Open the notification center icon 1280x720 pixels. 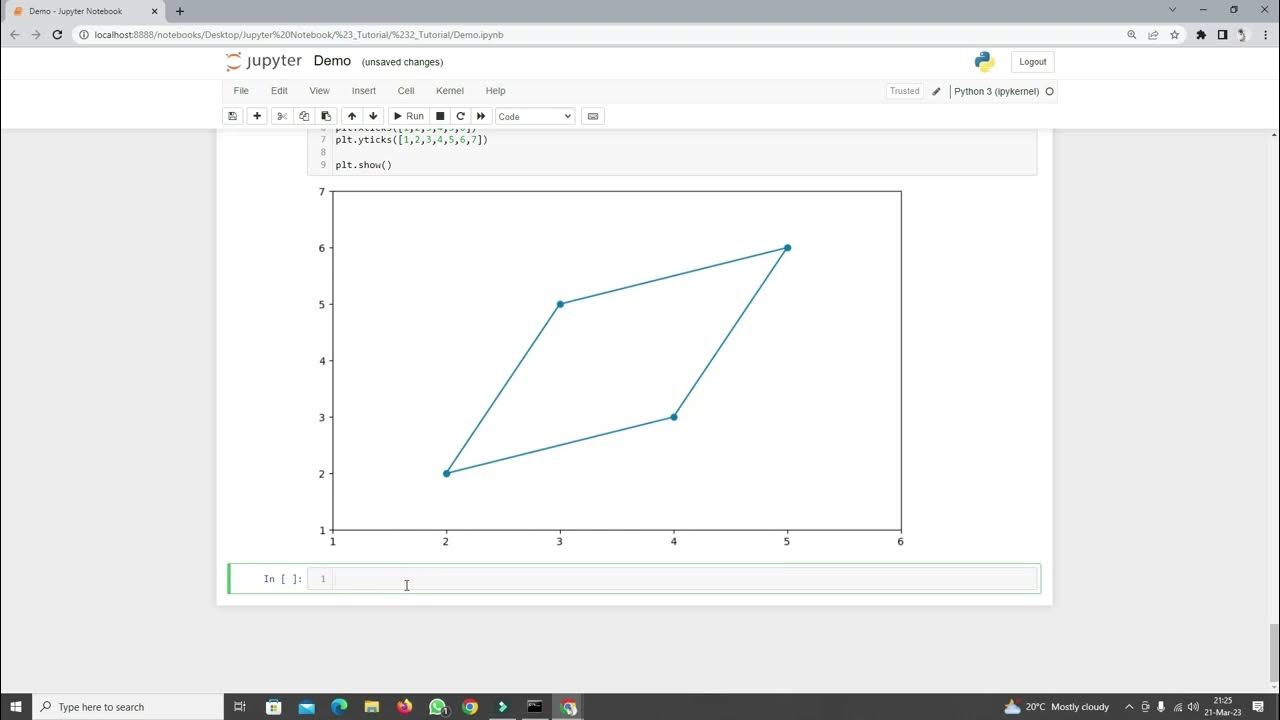[x=1258, y=707]
